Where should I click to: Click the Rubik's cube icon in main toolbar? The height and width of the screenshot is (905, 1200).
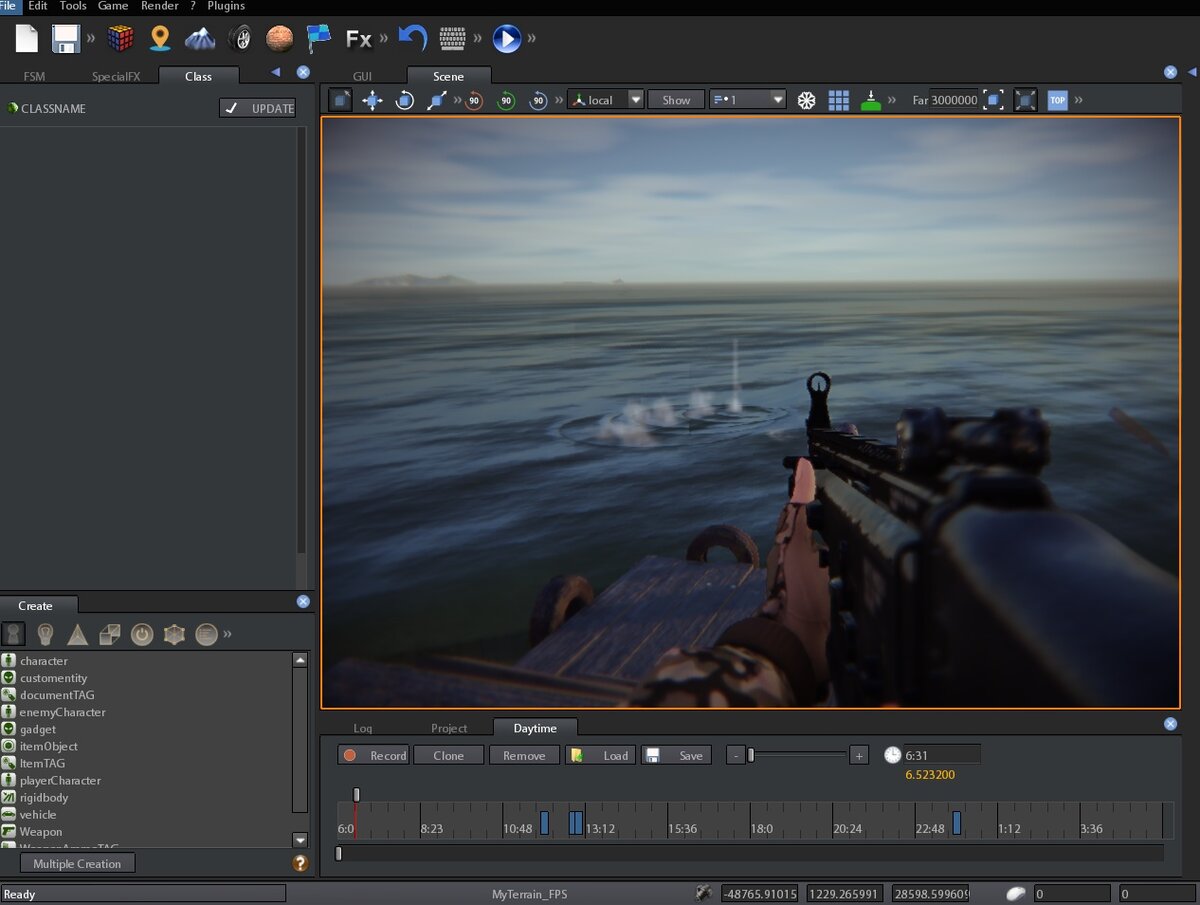(x=121, y=39)
